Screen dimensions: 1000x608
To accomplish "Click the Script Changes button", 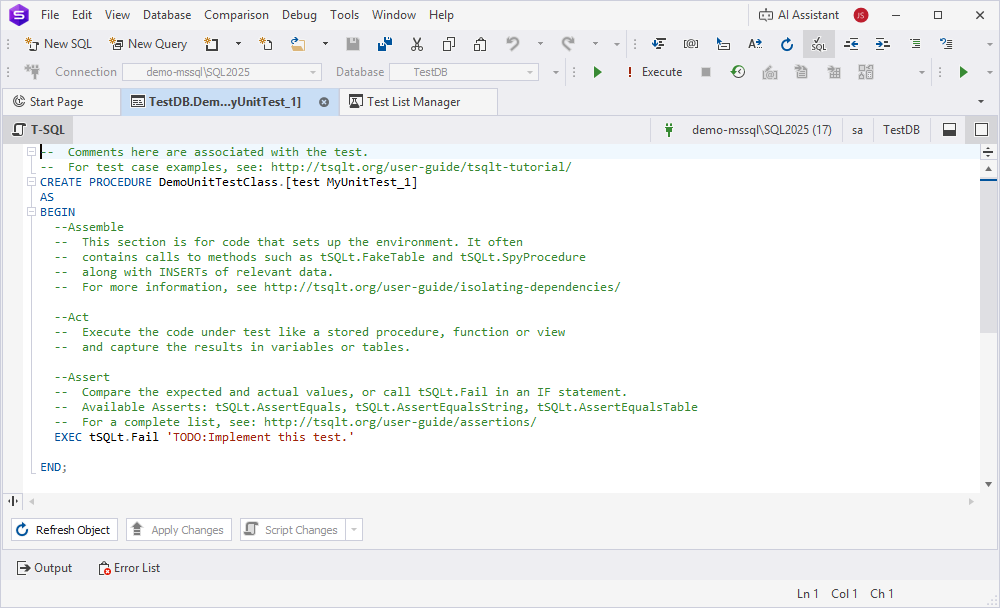I will [x=293, y=530].
